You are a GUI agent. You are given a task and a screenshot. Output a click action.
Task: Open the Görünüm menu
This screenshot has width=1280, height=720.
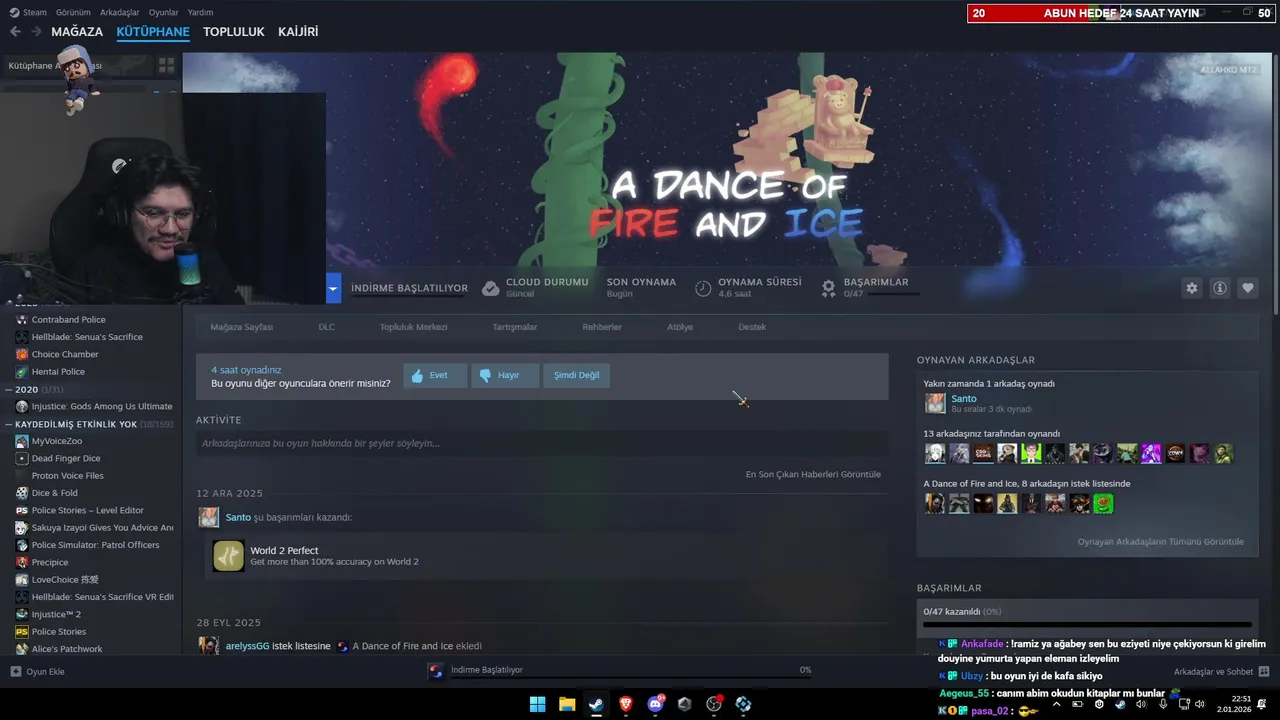pyautogui.click(x=73, y=13)
